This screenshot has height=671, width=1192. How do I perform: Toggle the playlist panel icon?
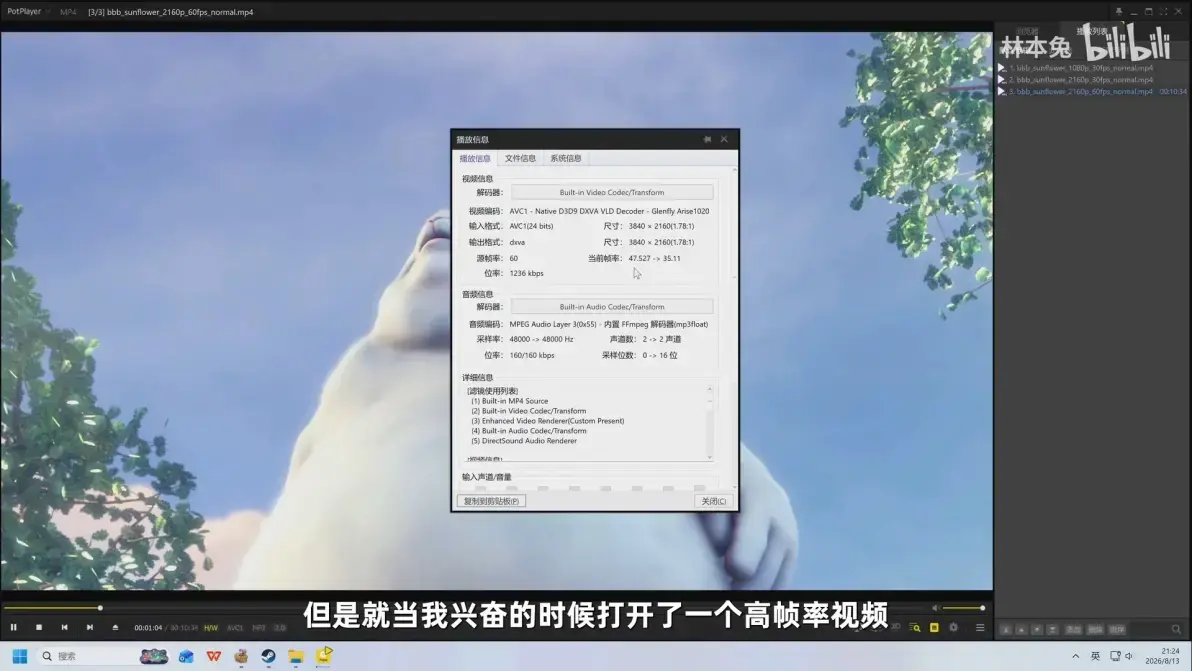pos(915,628)
